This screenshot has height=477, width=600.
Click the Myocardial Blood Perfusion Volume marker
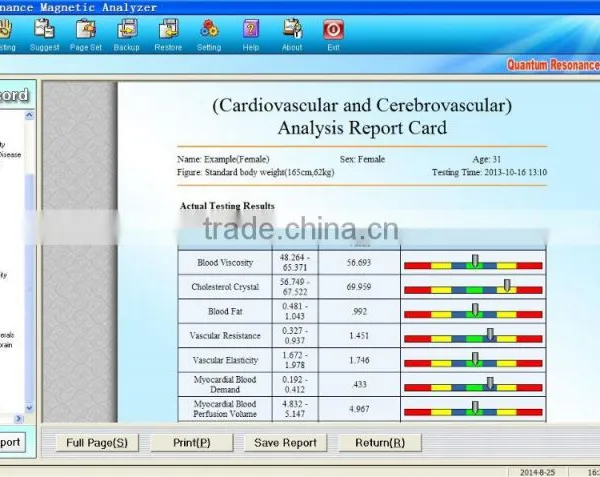[475, 408]
